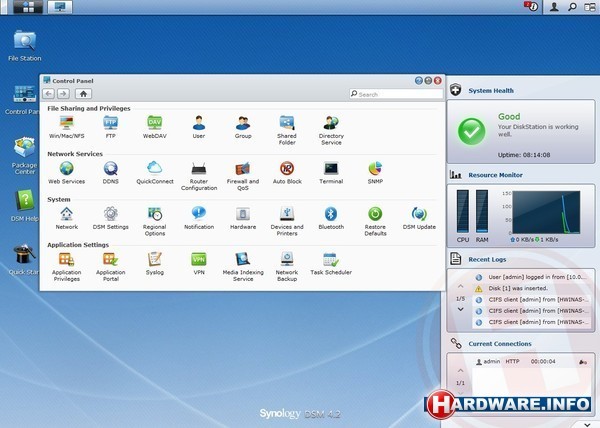
Task: Open Task Scheduler
Action: (331, 264)
